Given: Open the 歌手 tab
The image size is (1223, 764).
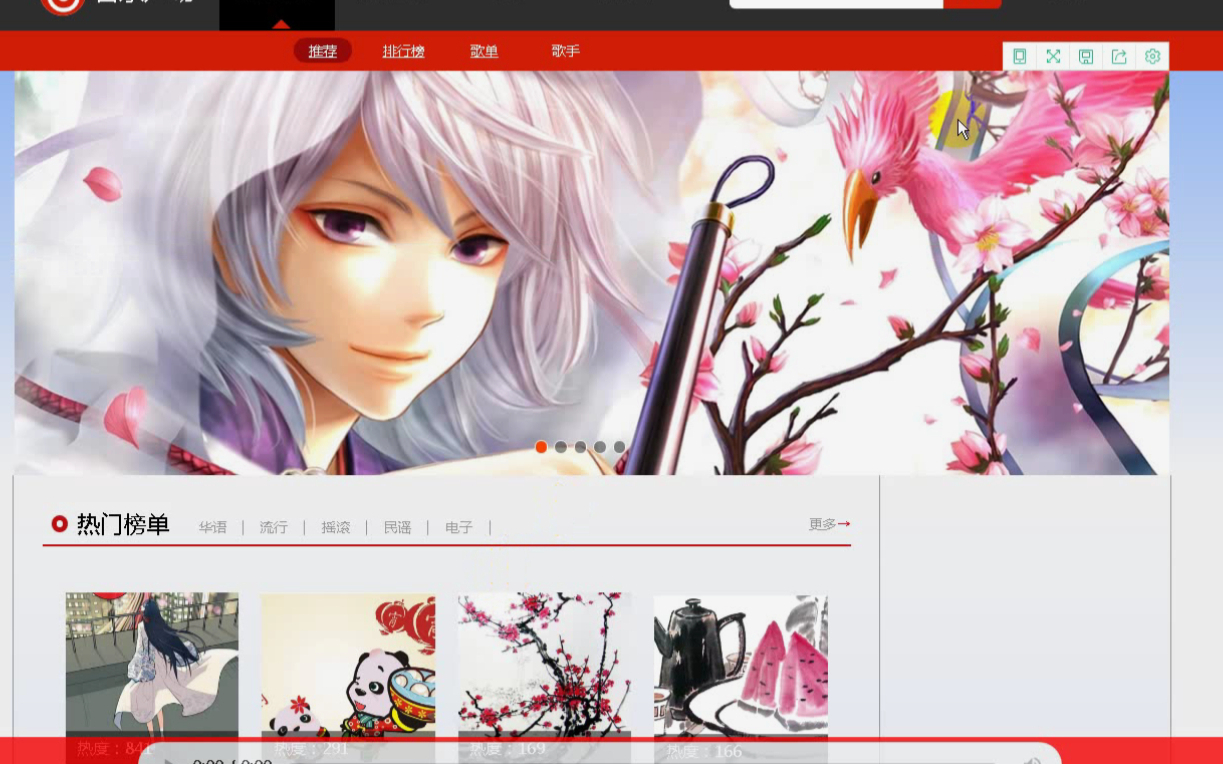Looking at the screenshot, I should [565, 51].
